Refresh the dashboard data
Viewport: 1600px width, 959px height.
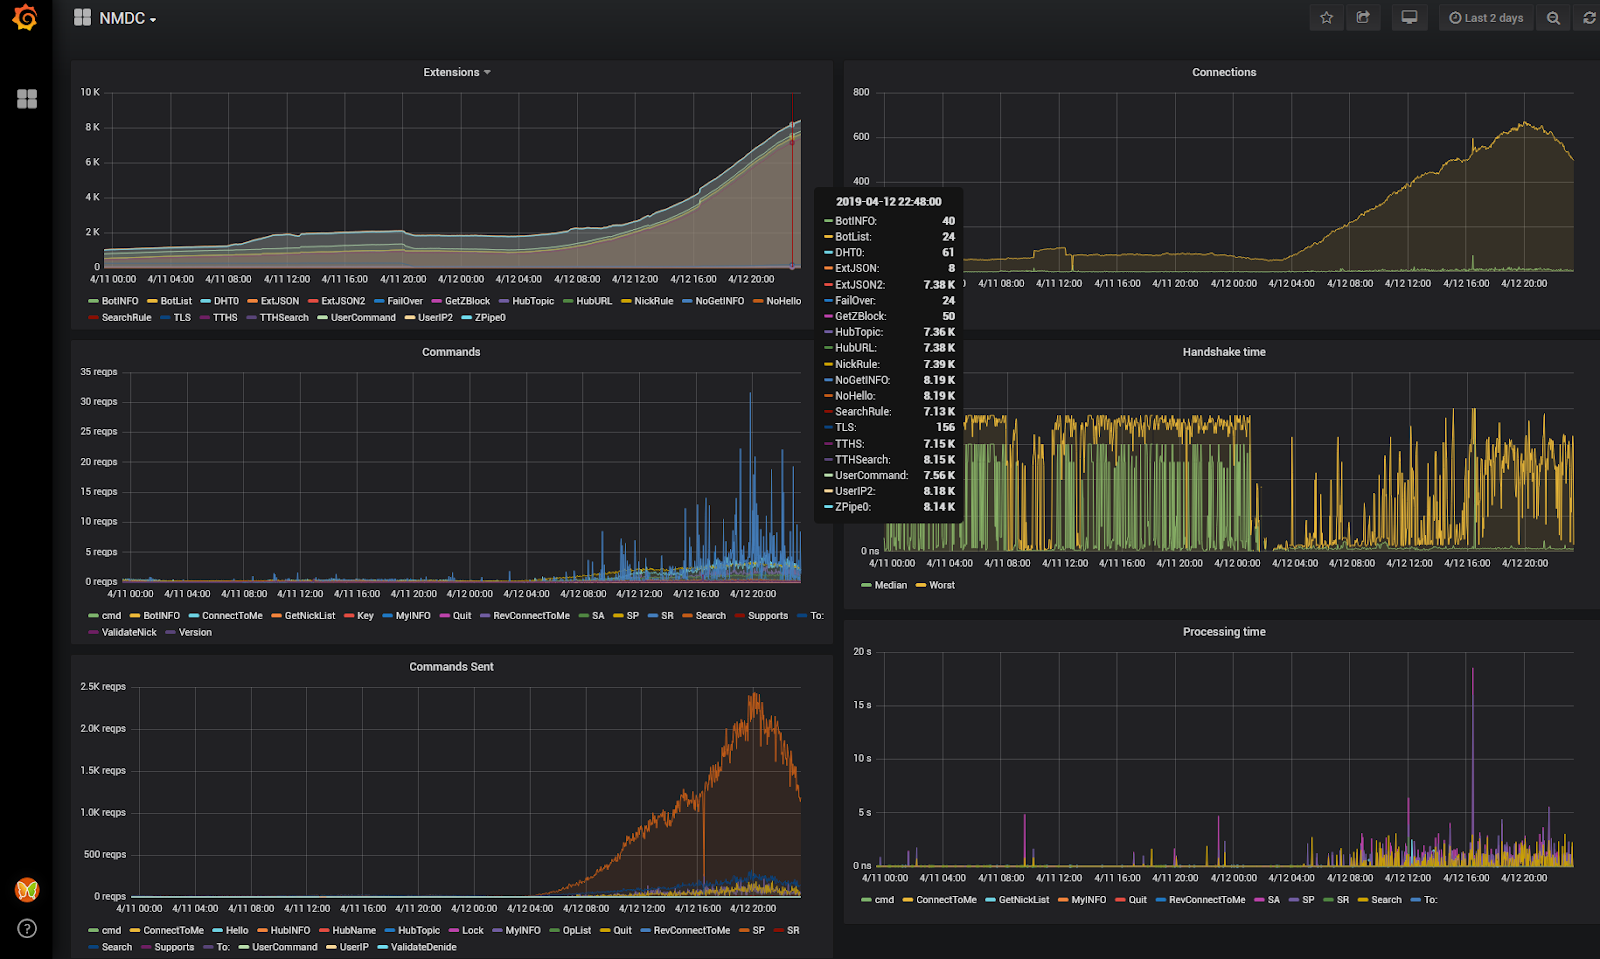pos(1588,17)
